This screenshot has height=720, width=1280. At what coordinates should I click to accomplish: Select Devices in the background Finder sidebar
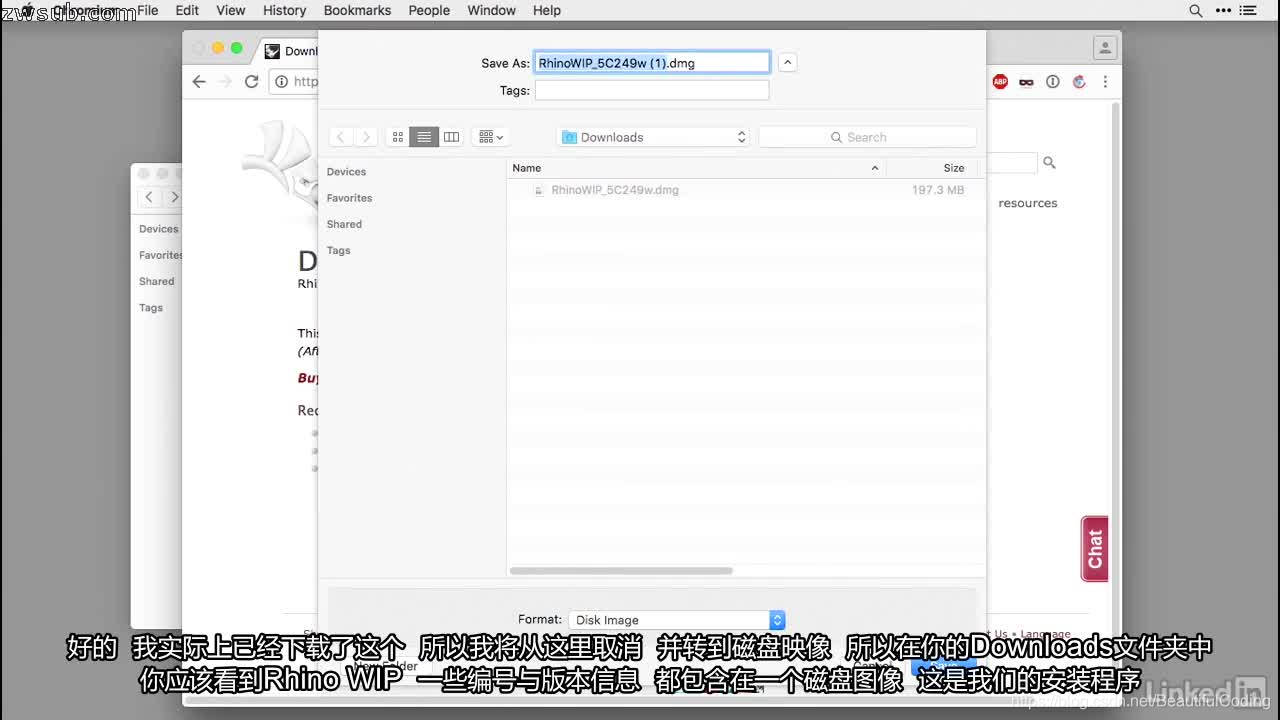pos(158,229)
